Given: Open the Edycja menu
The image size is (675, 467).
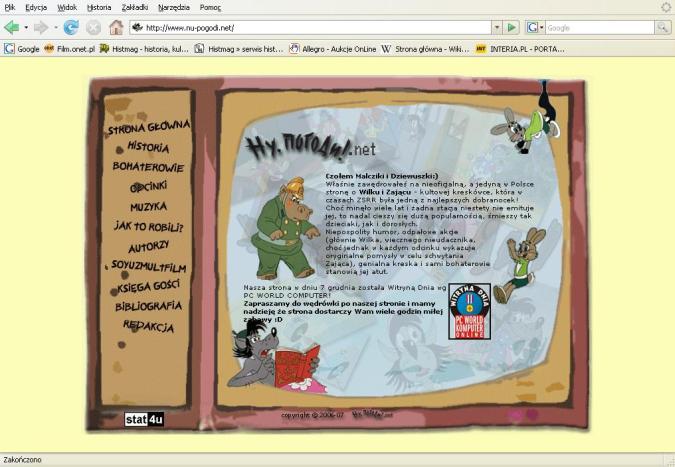Looking at the screenshot, I should pos(36,7).
